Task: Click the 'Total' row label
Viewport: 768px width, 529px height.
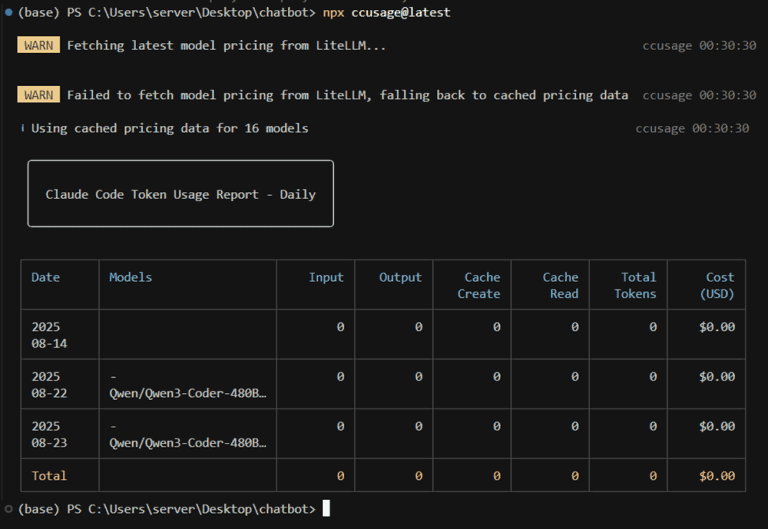Action: (49, 476)
